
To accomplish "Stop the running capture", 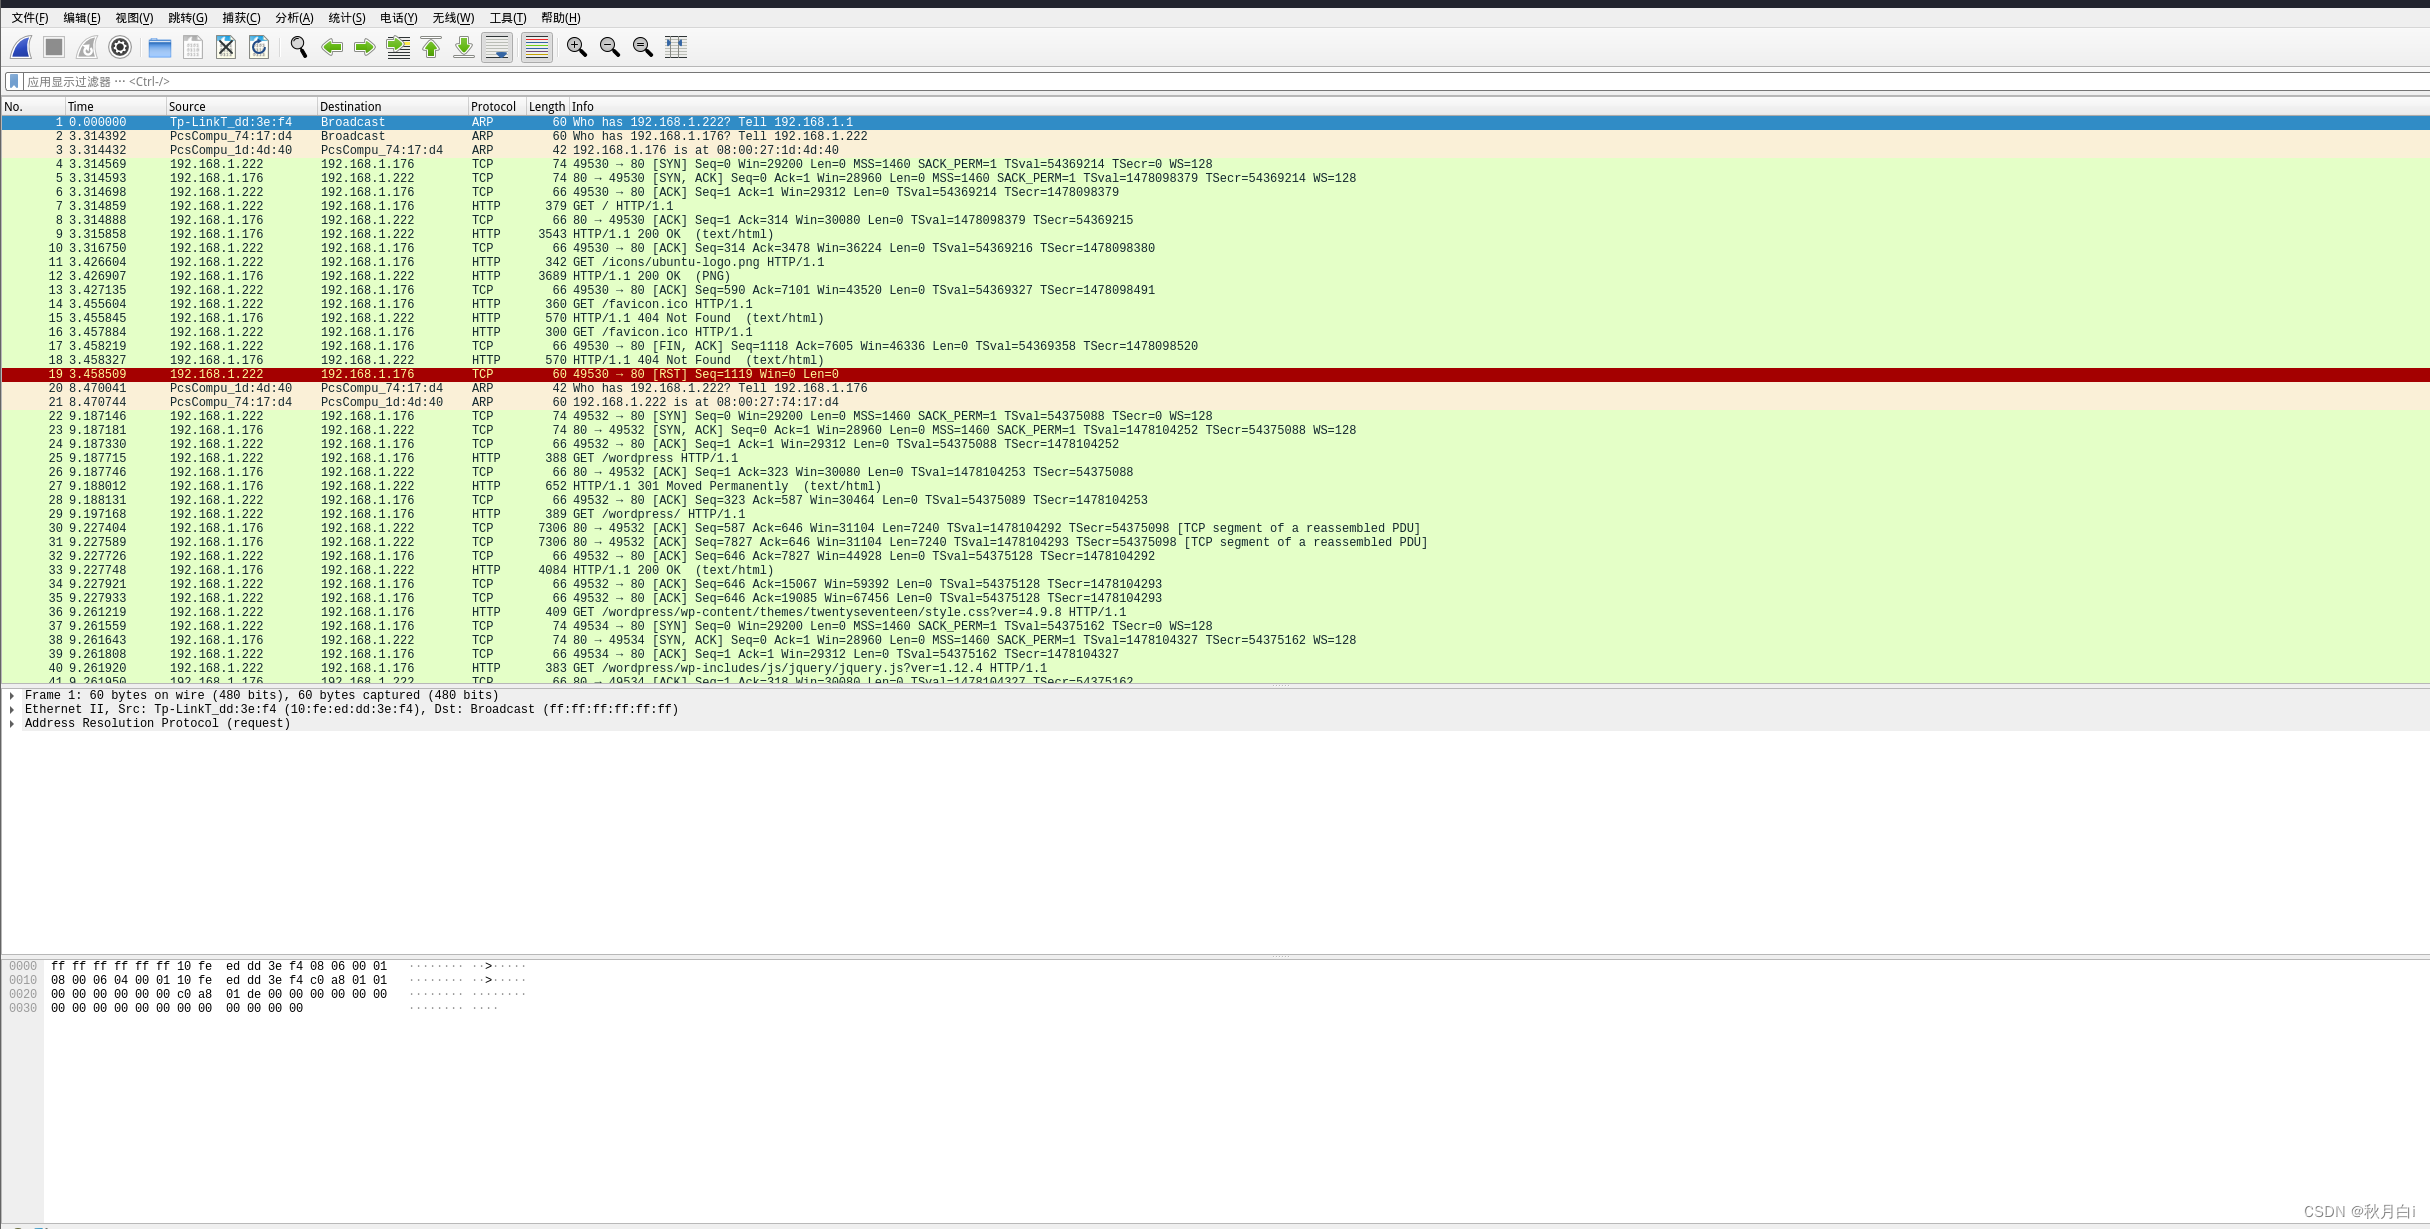I will pyautogui.click(x=53, y=47).
